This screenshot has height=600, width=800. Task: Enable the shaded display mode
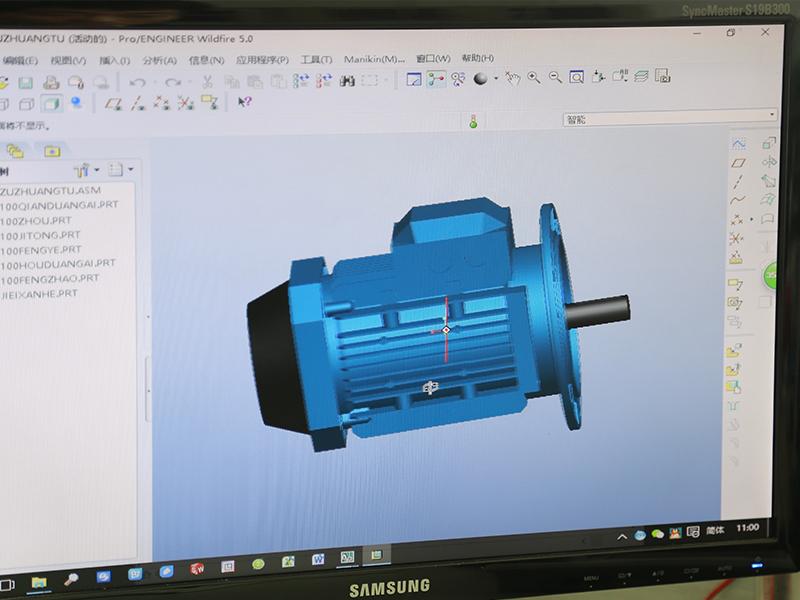(x=50, y=103)
